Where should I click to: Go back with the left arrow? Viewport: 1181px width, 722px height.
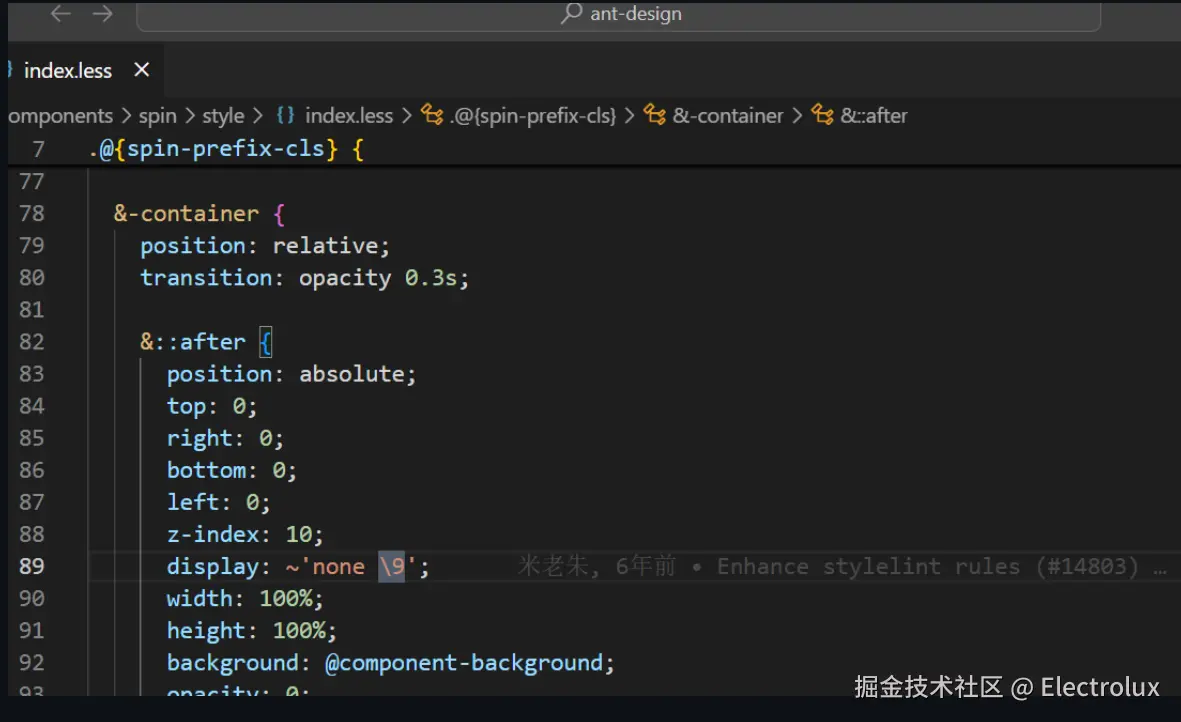click(x=60, y=14)
